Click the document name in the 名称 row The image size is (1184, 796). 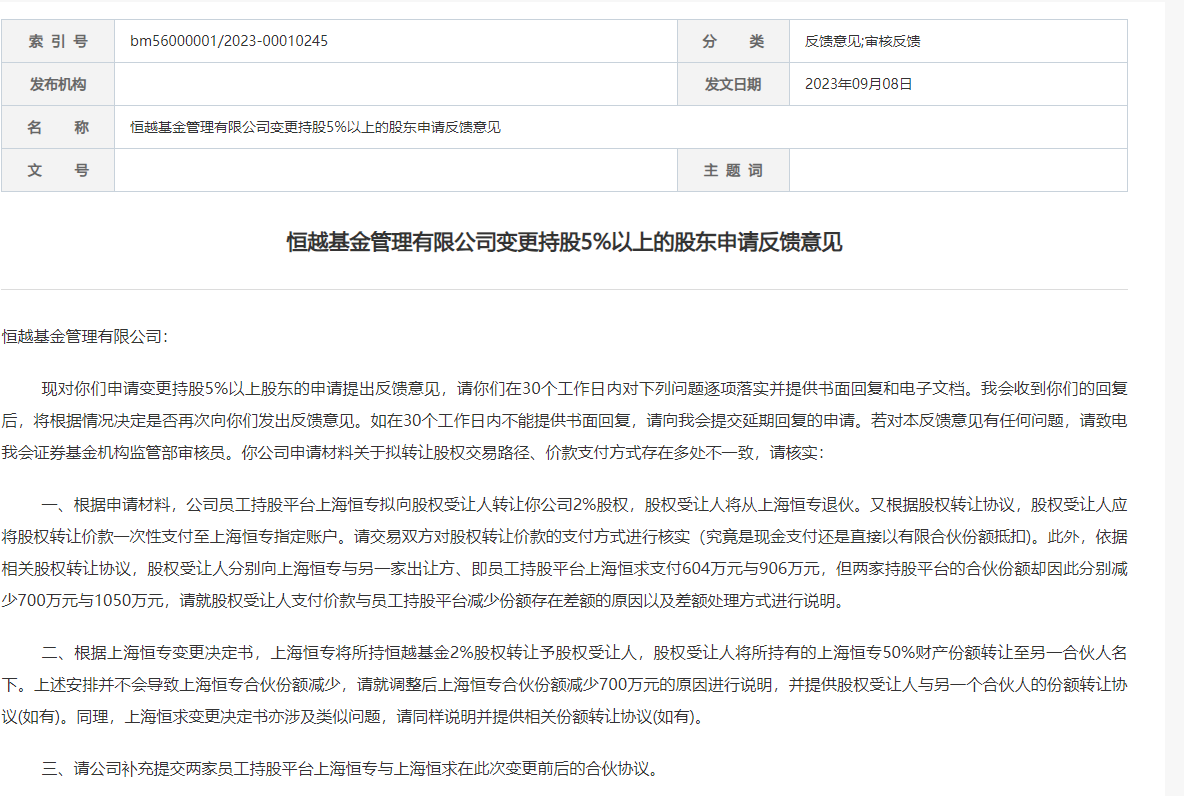315,127
